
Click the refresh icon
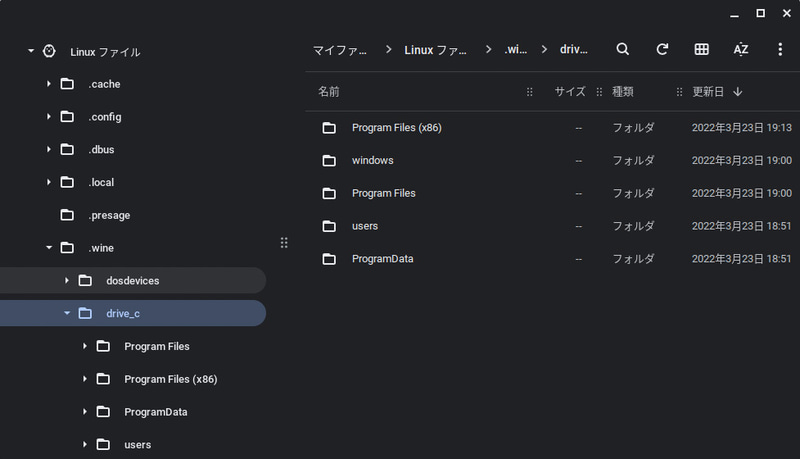coord(662,49)
